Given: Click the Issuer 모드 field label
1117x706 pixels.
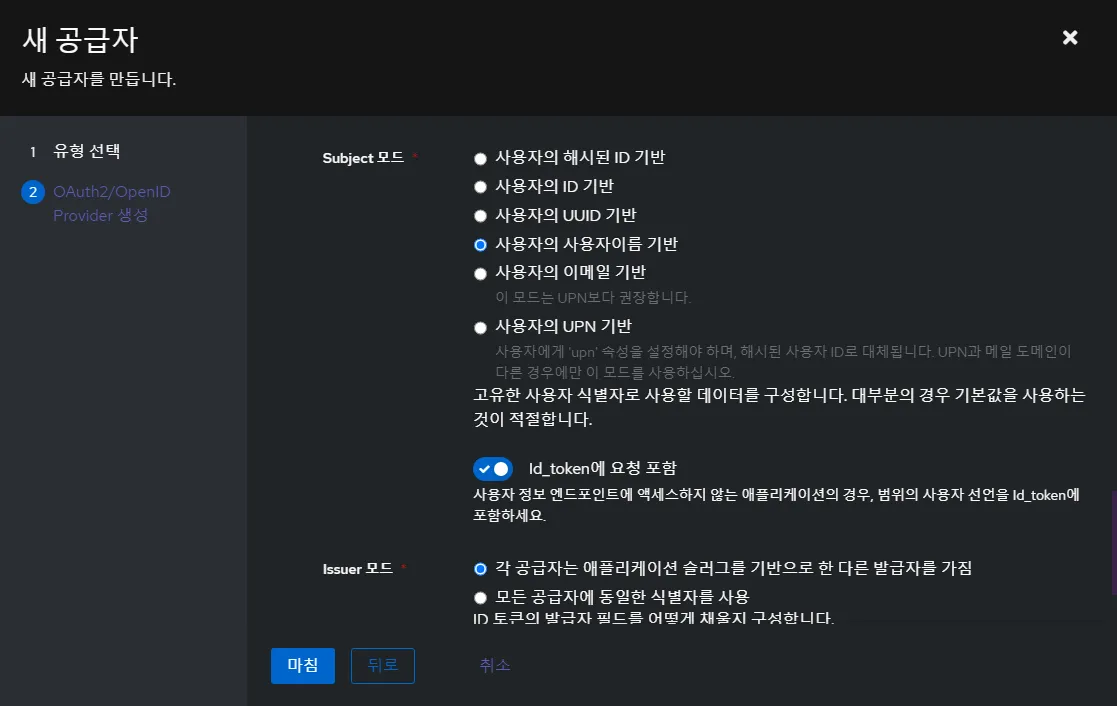Looking at the screenshot, I should pos(355,569).
